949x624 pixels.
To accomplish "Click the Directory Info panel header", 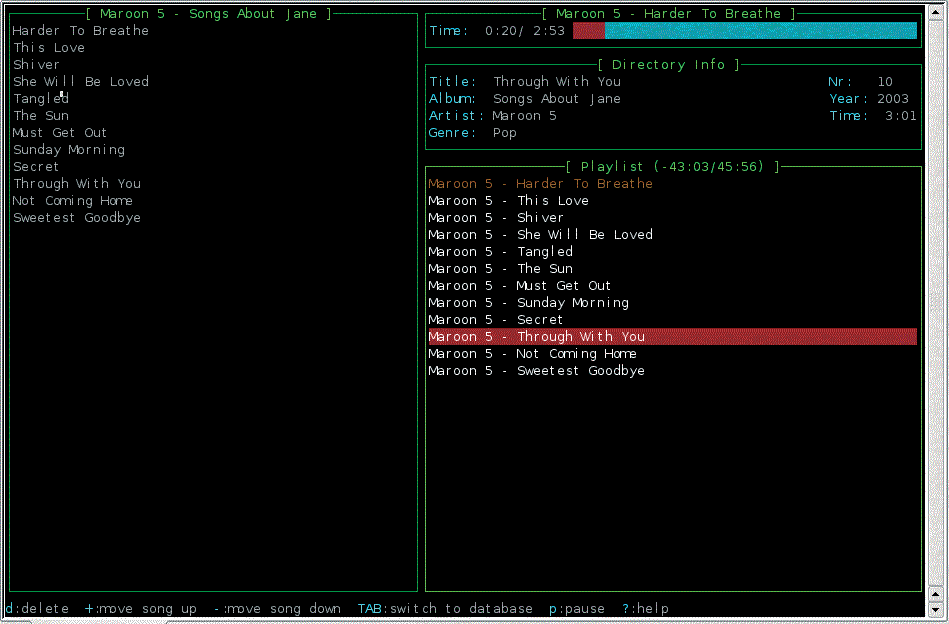I will (x=668, y=65).
